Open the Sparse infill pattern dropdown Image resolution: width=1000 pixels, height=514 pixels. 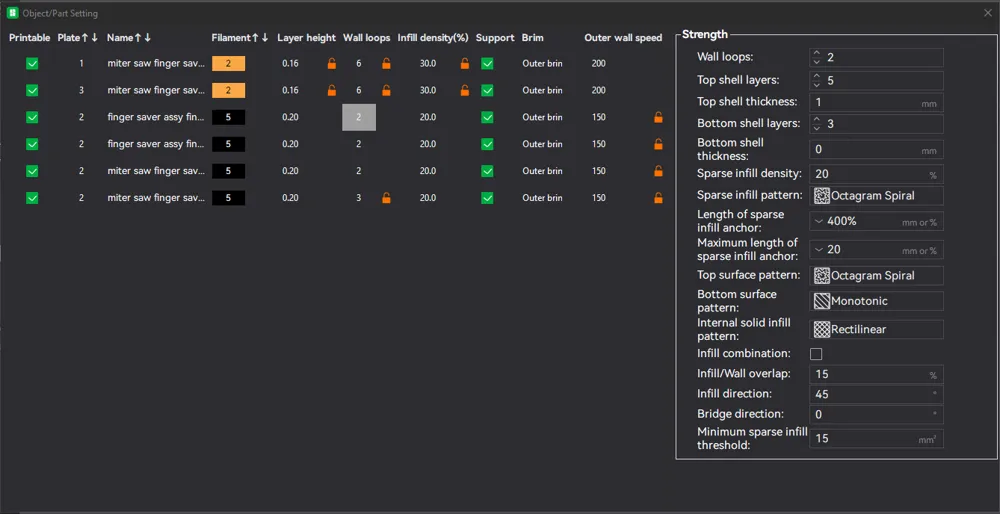click(876, 196)
